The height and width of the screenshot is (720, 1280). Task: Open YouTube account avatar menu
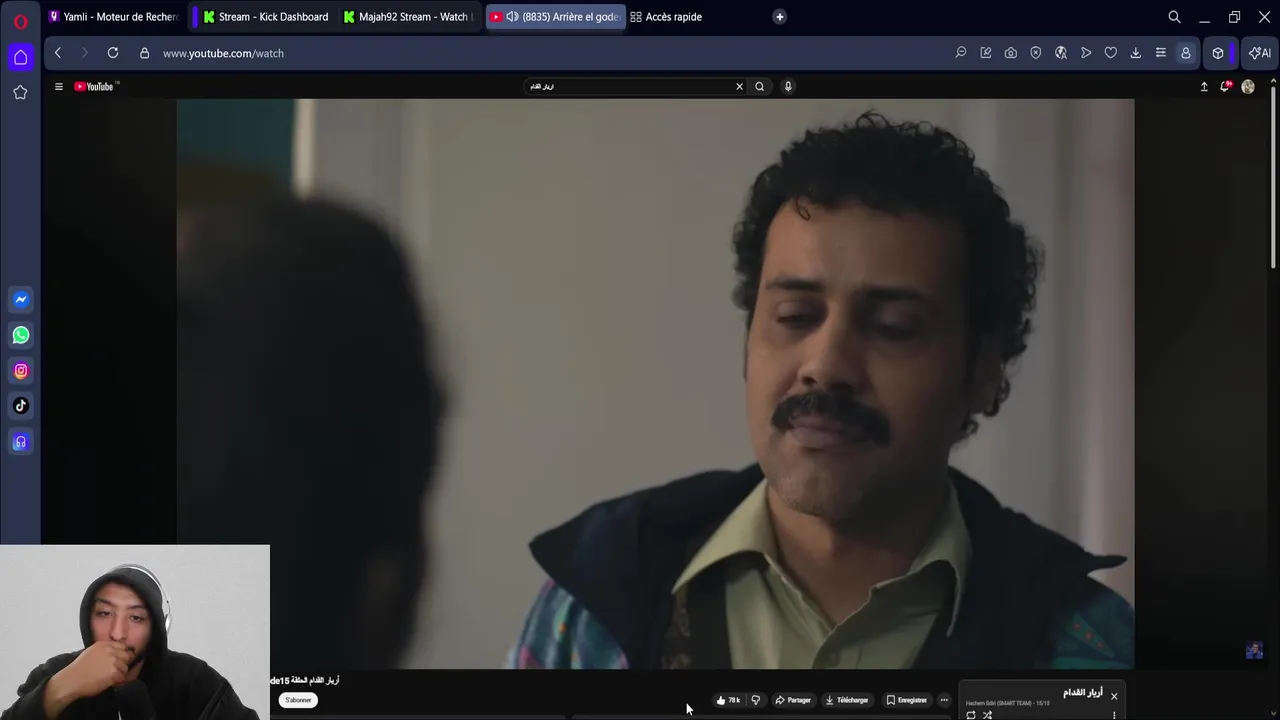click(x=1248, y=87)
